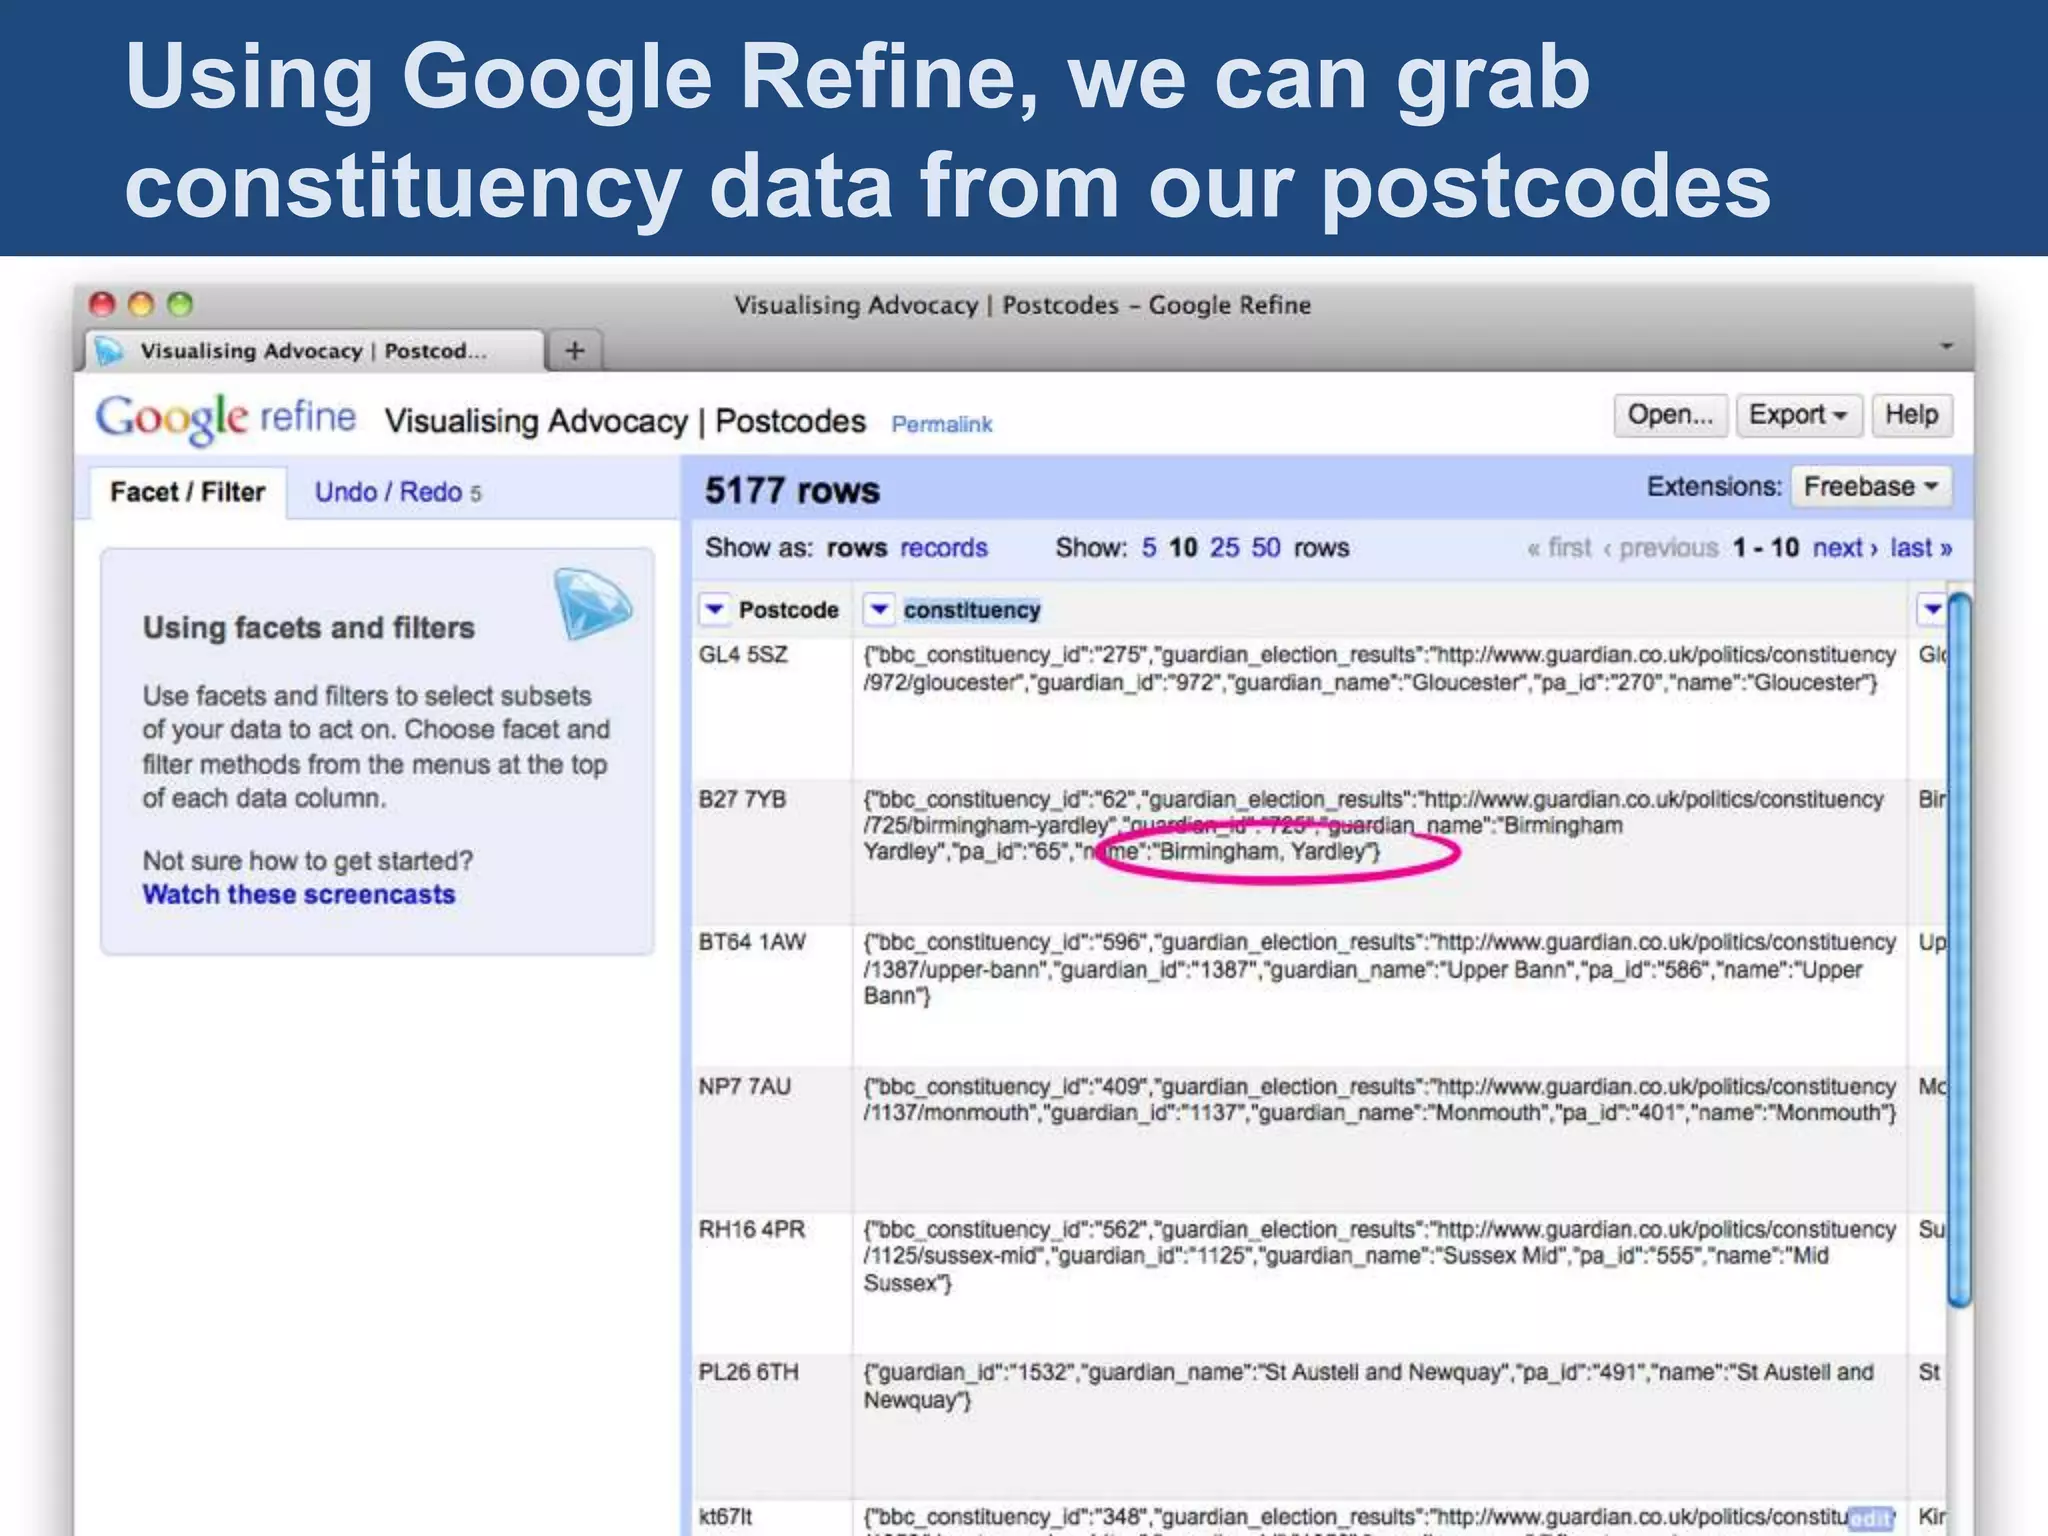
Task: Open a new browser tab with plus button
Action: pos(575,350)
